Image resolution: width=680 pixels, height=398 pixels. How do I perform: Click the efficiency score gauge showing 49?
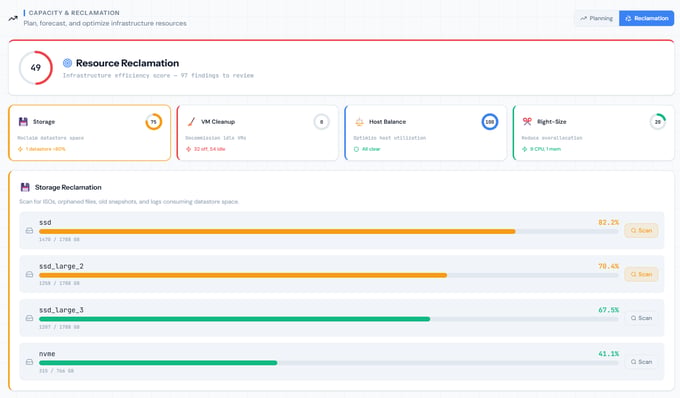click(36, 68)
